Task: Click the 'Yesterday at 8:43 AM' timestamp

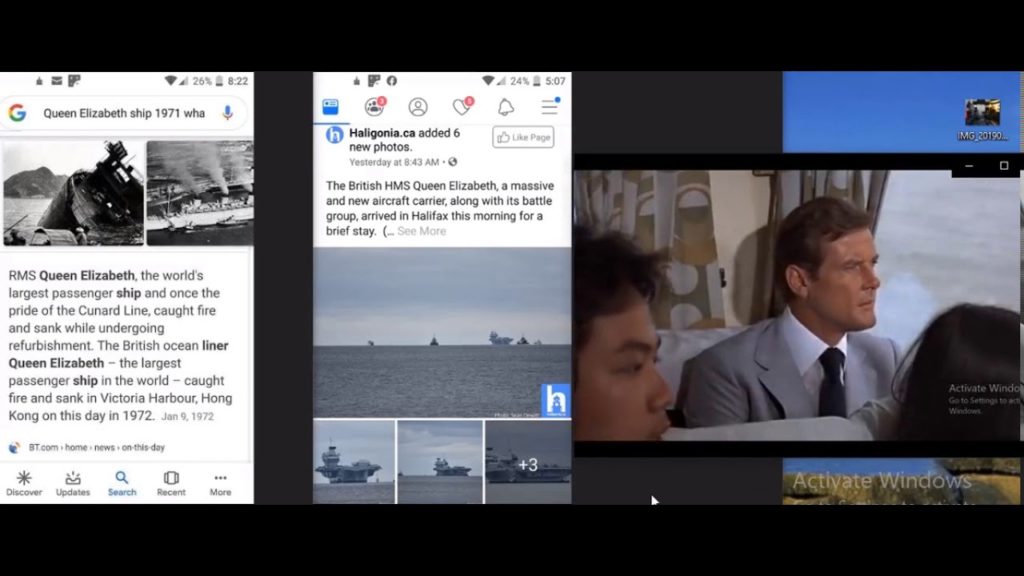Action: click(394, 162)
